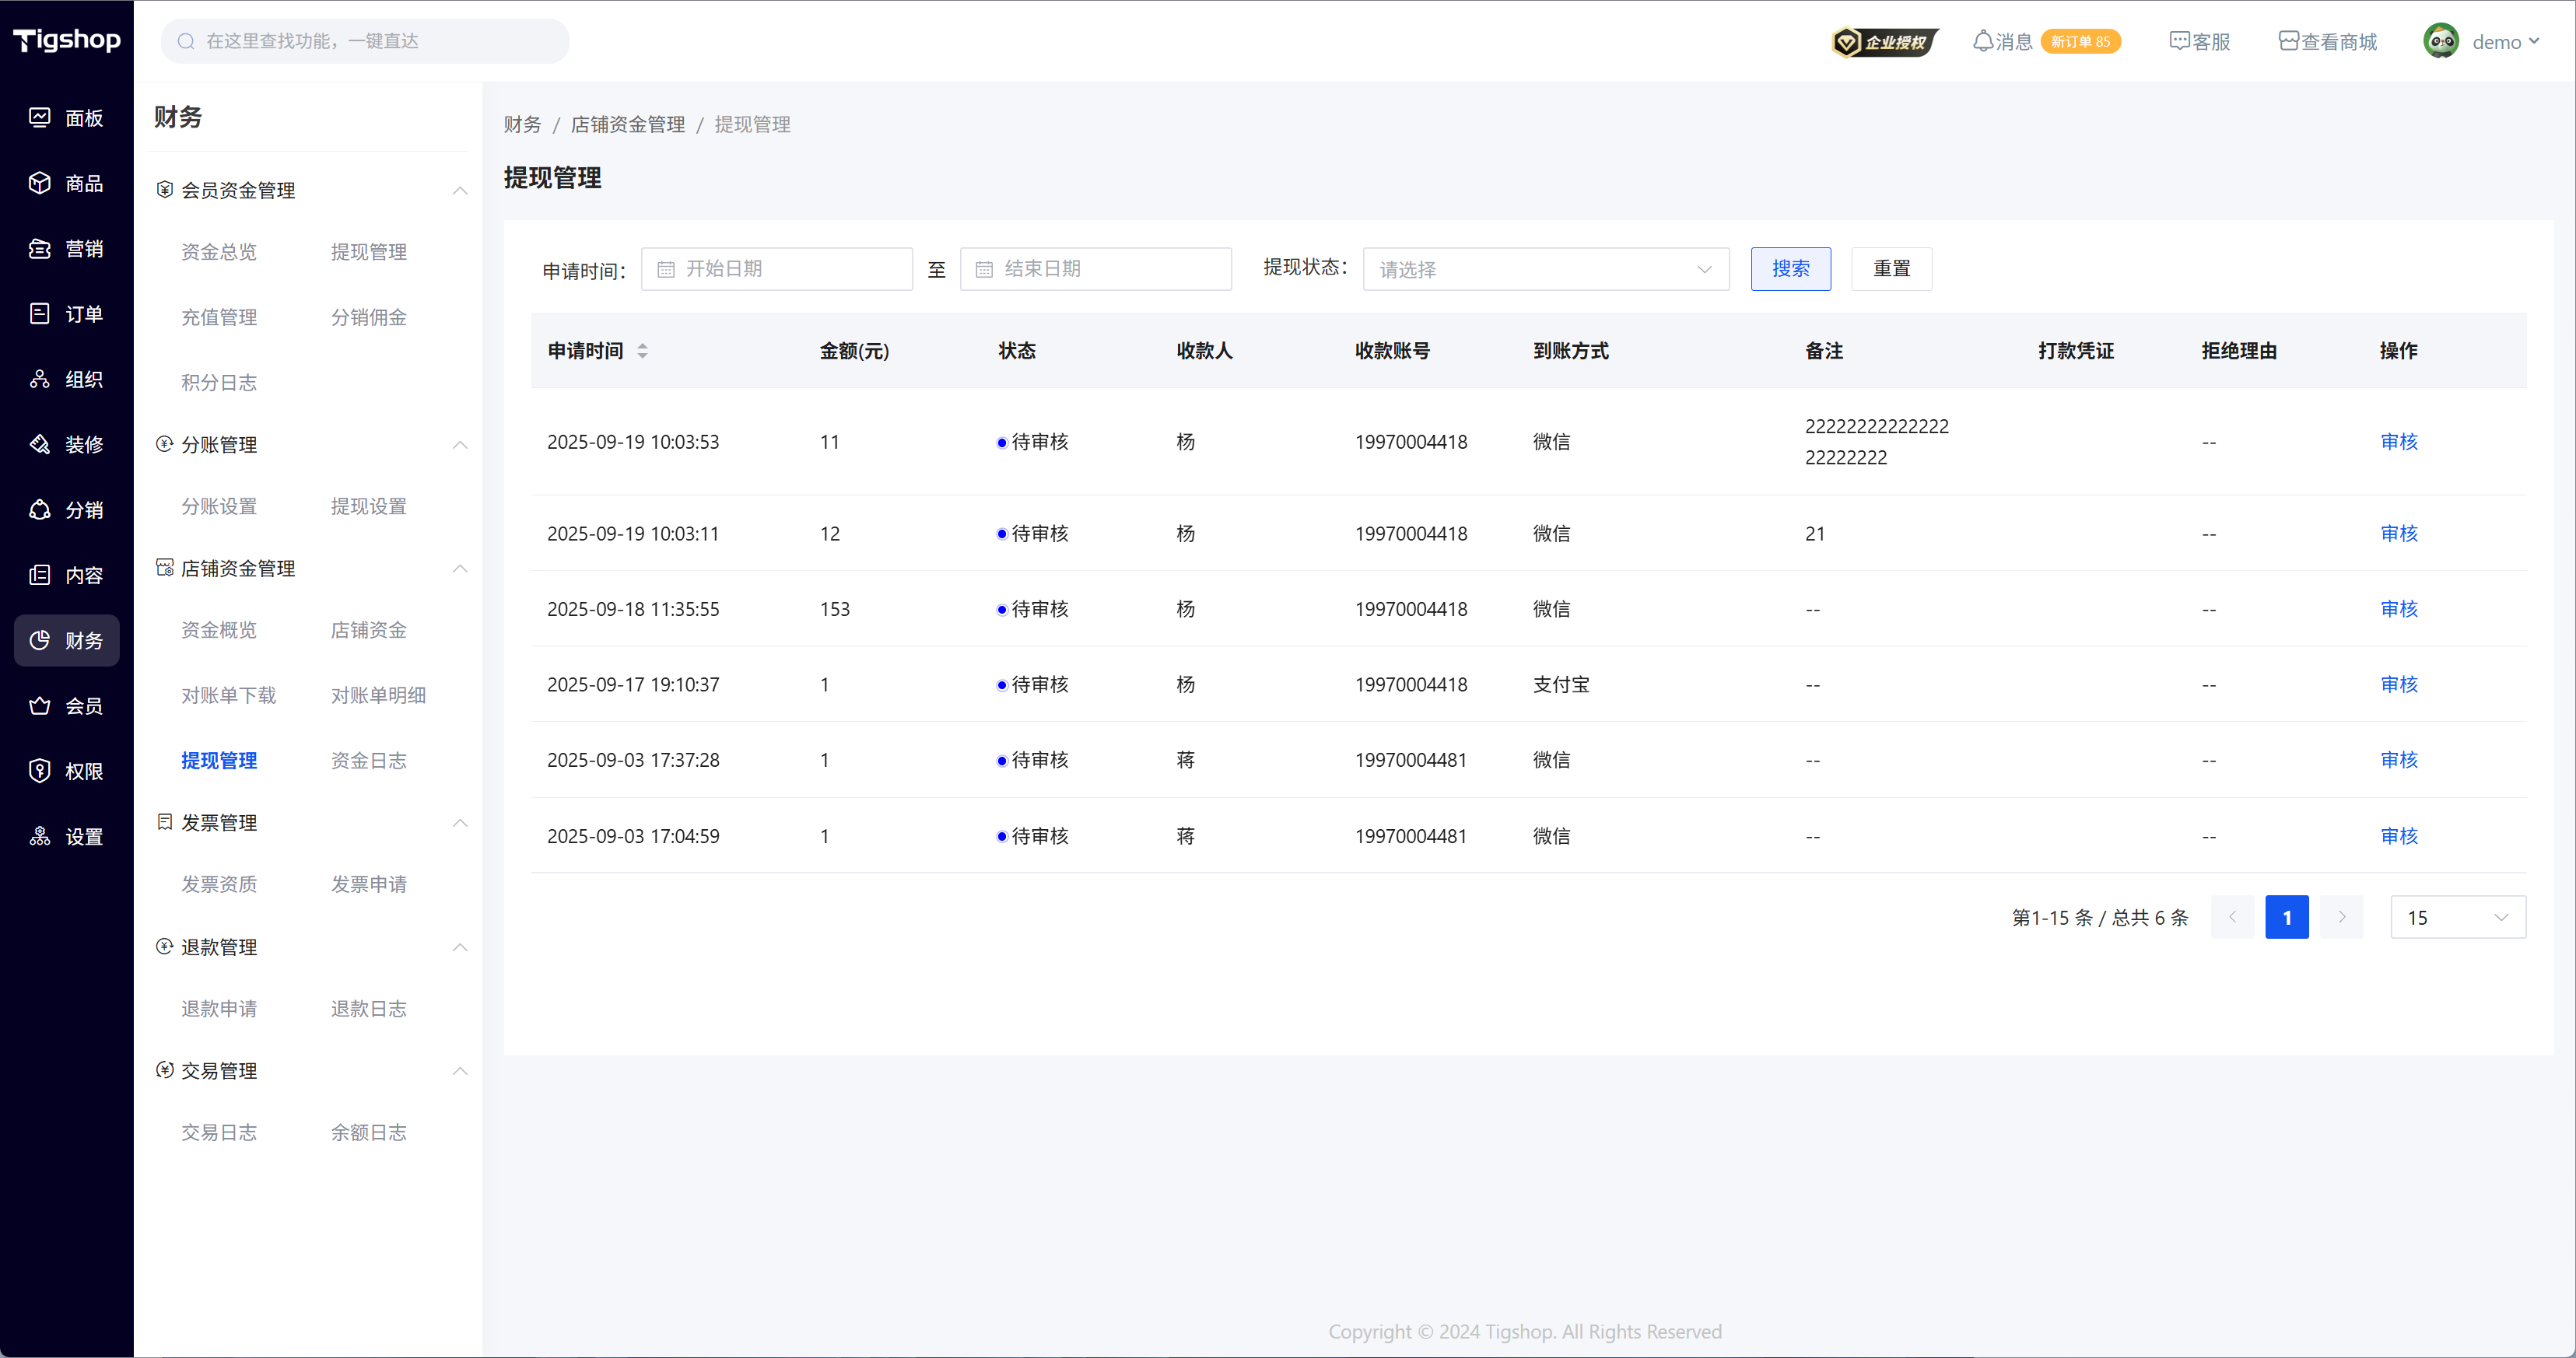Toggle sort on 申请时间 column
Image resolution: width=2576 pixels, height=1358 pixels.
coord(642,351)
